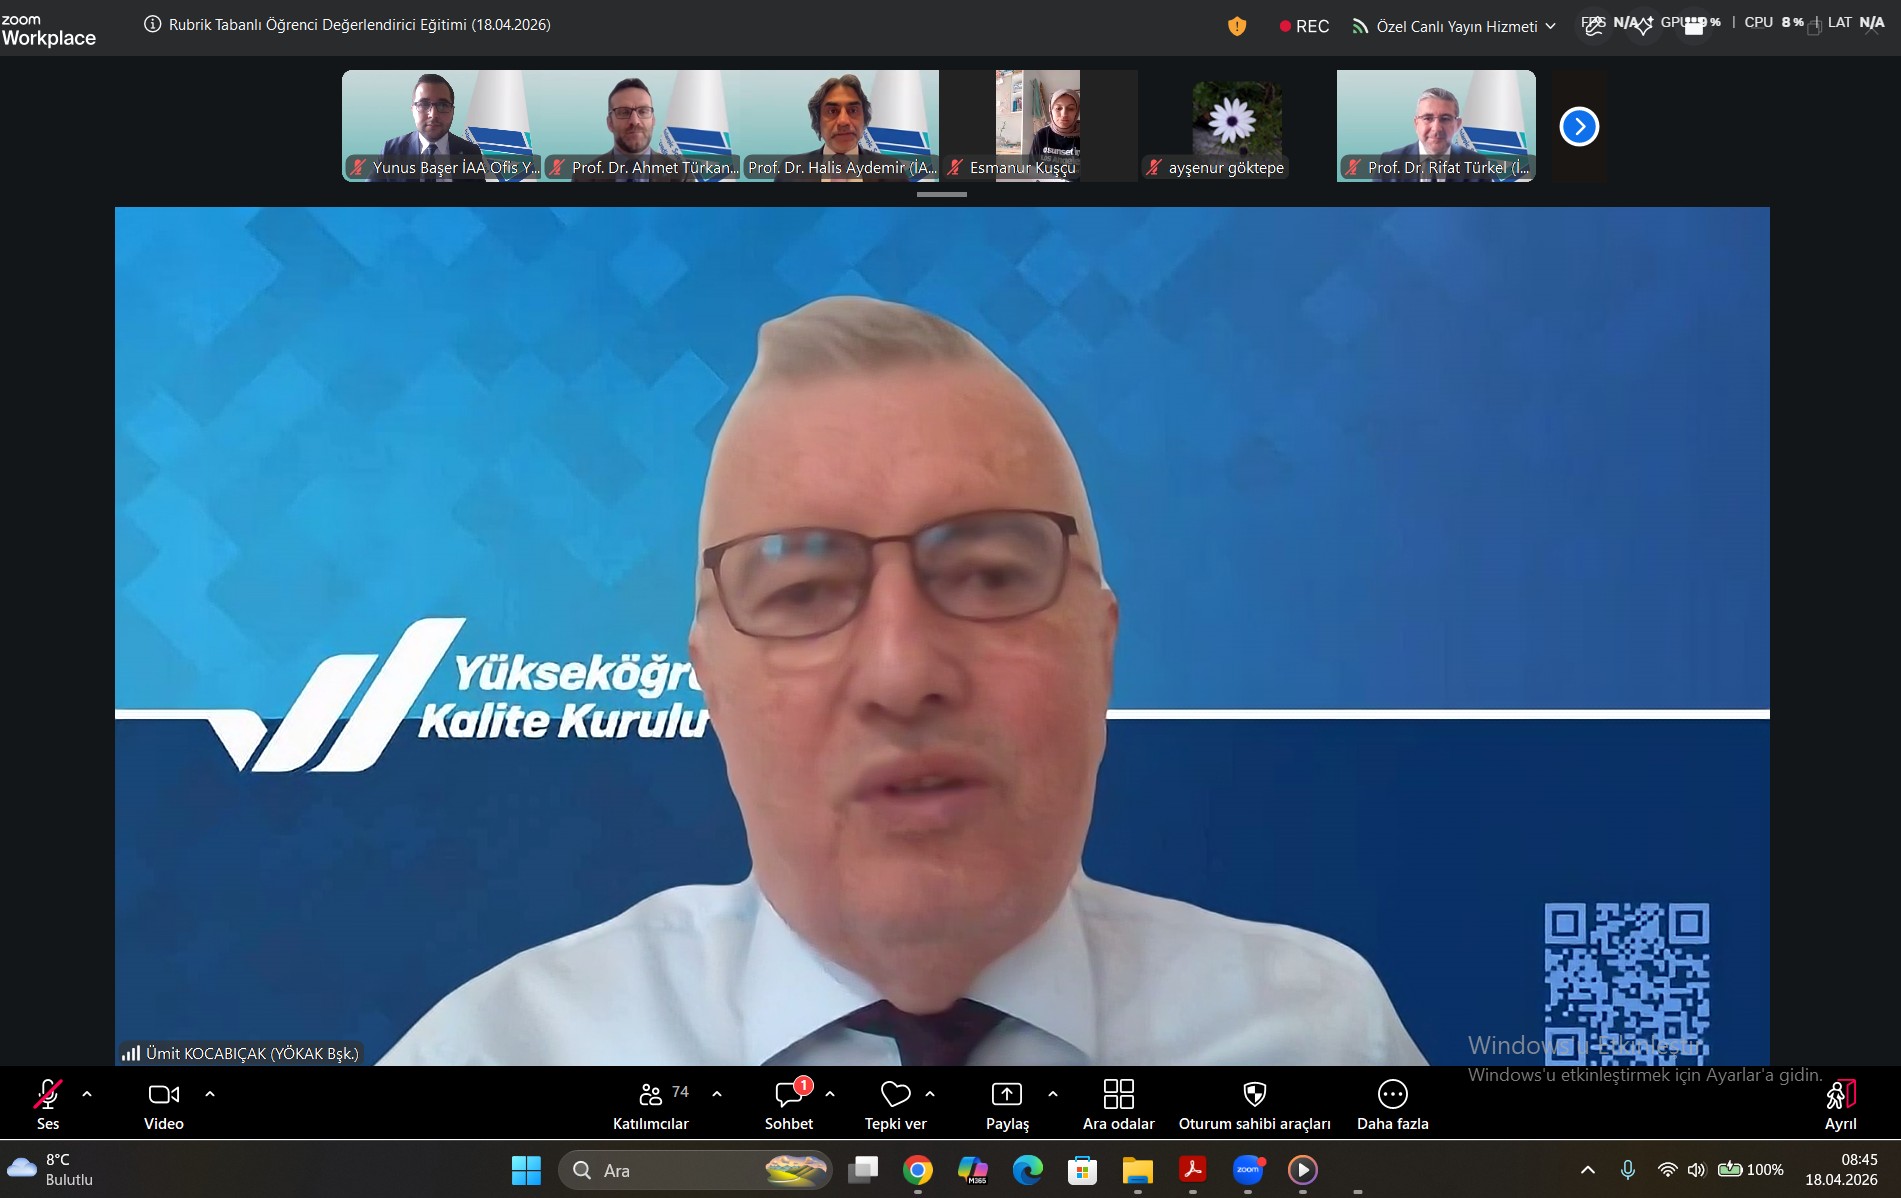The height and width of the screenshot is (1198, 1901).
Task: Open Ara odalar breakout rooms
Action: [x=1118, y=1105]
